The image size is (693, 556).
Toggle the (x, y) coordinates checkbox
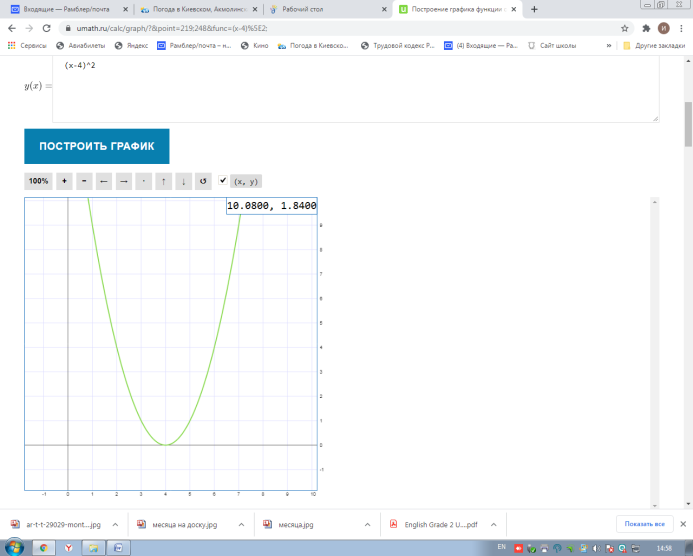(x=223, y=180)
